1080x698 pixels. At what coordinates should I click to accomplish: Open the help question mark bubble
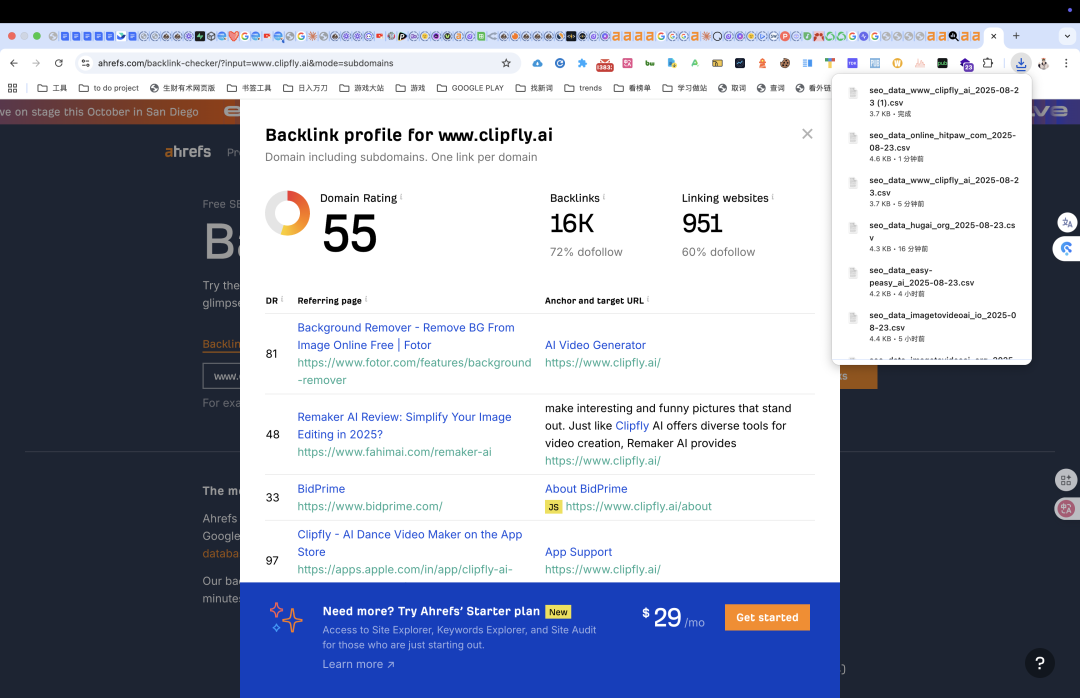[1039, 663]
